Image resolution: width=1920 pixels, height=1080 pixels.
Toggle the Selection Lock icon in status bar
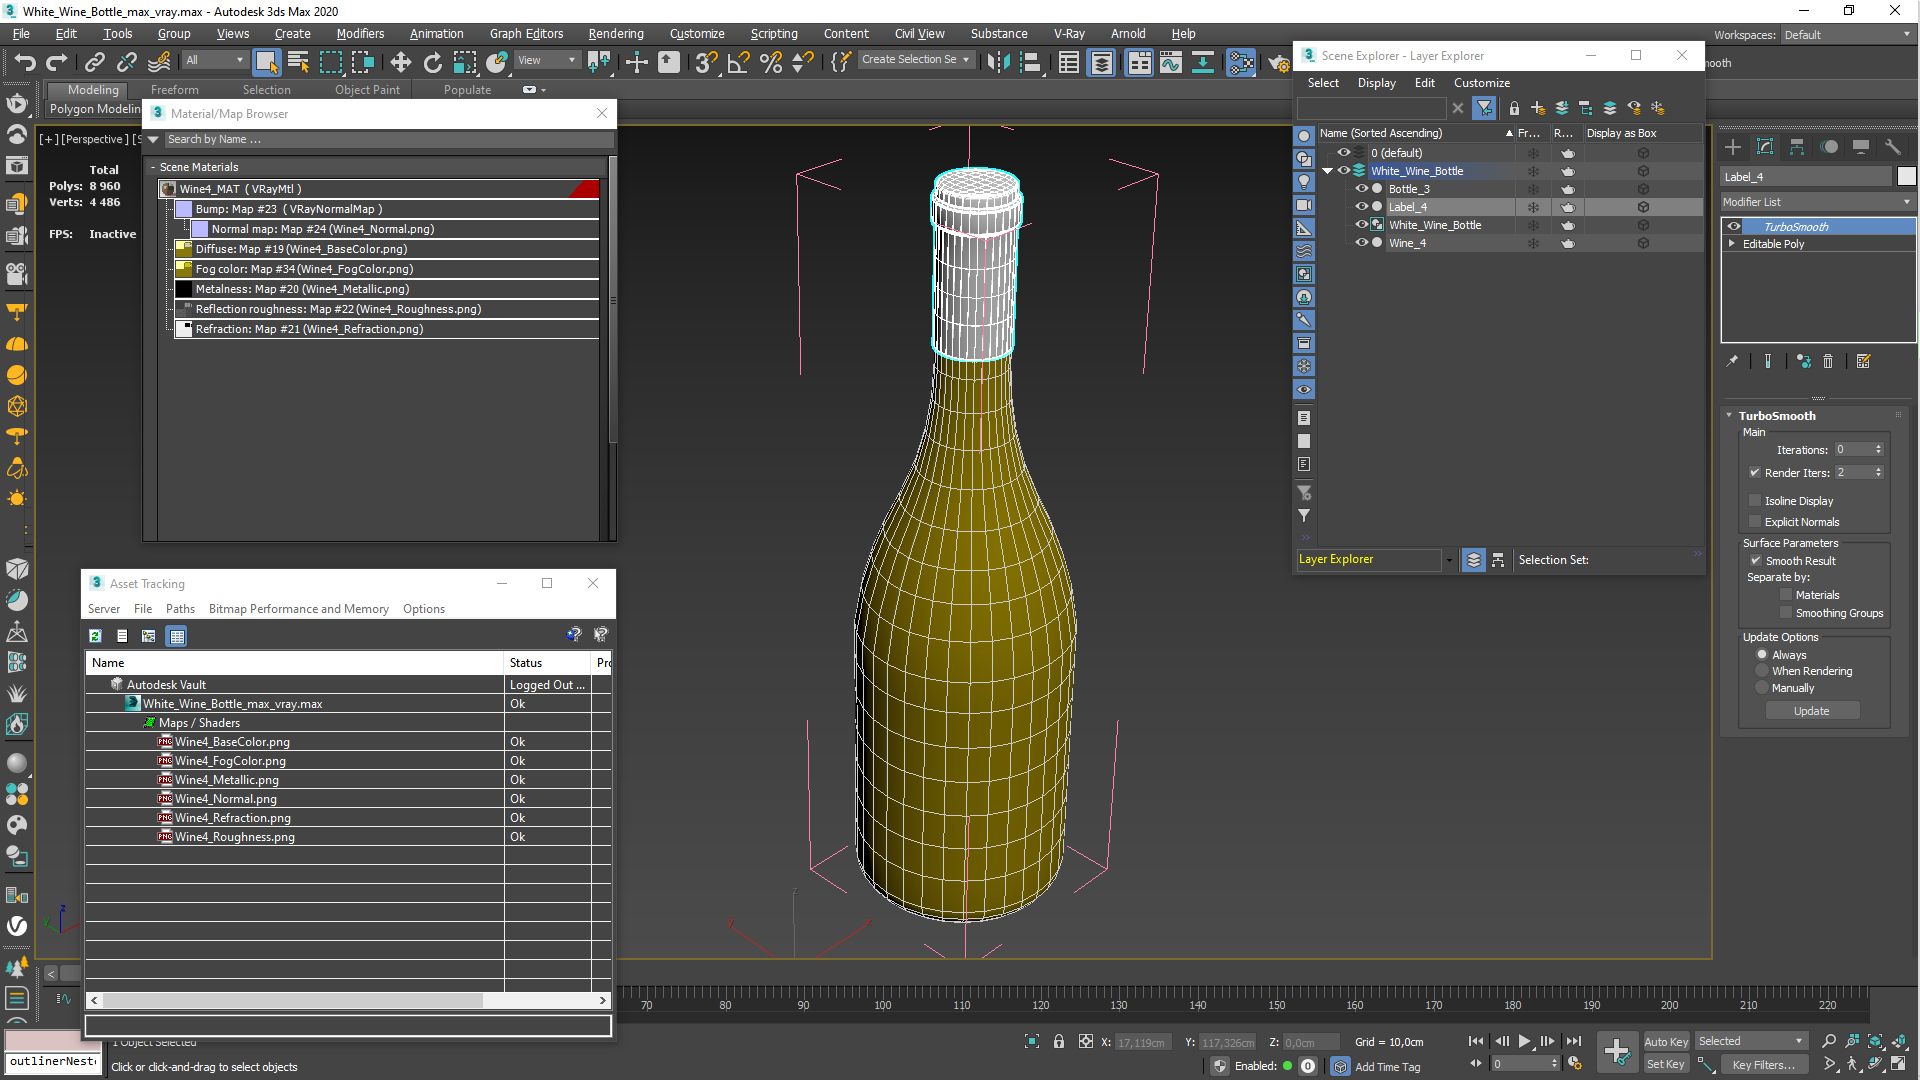point(1059,1042)
